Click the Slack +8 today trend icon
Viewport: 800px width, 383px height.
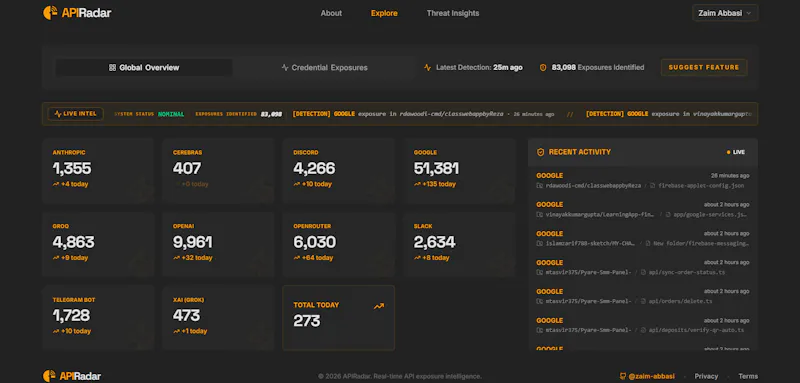click(417, 258)
